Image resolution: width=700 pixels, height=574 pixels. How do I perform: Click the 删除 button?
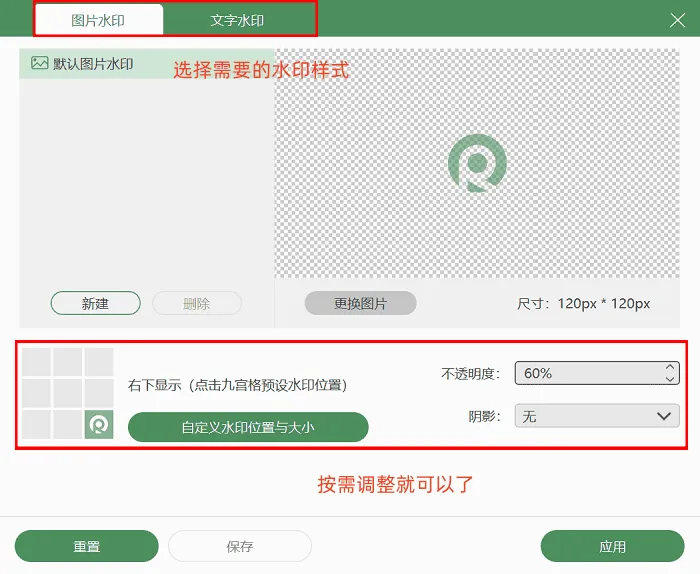pos(197,304)
